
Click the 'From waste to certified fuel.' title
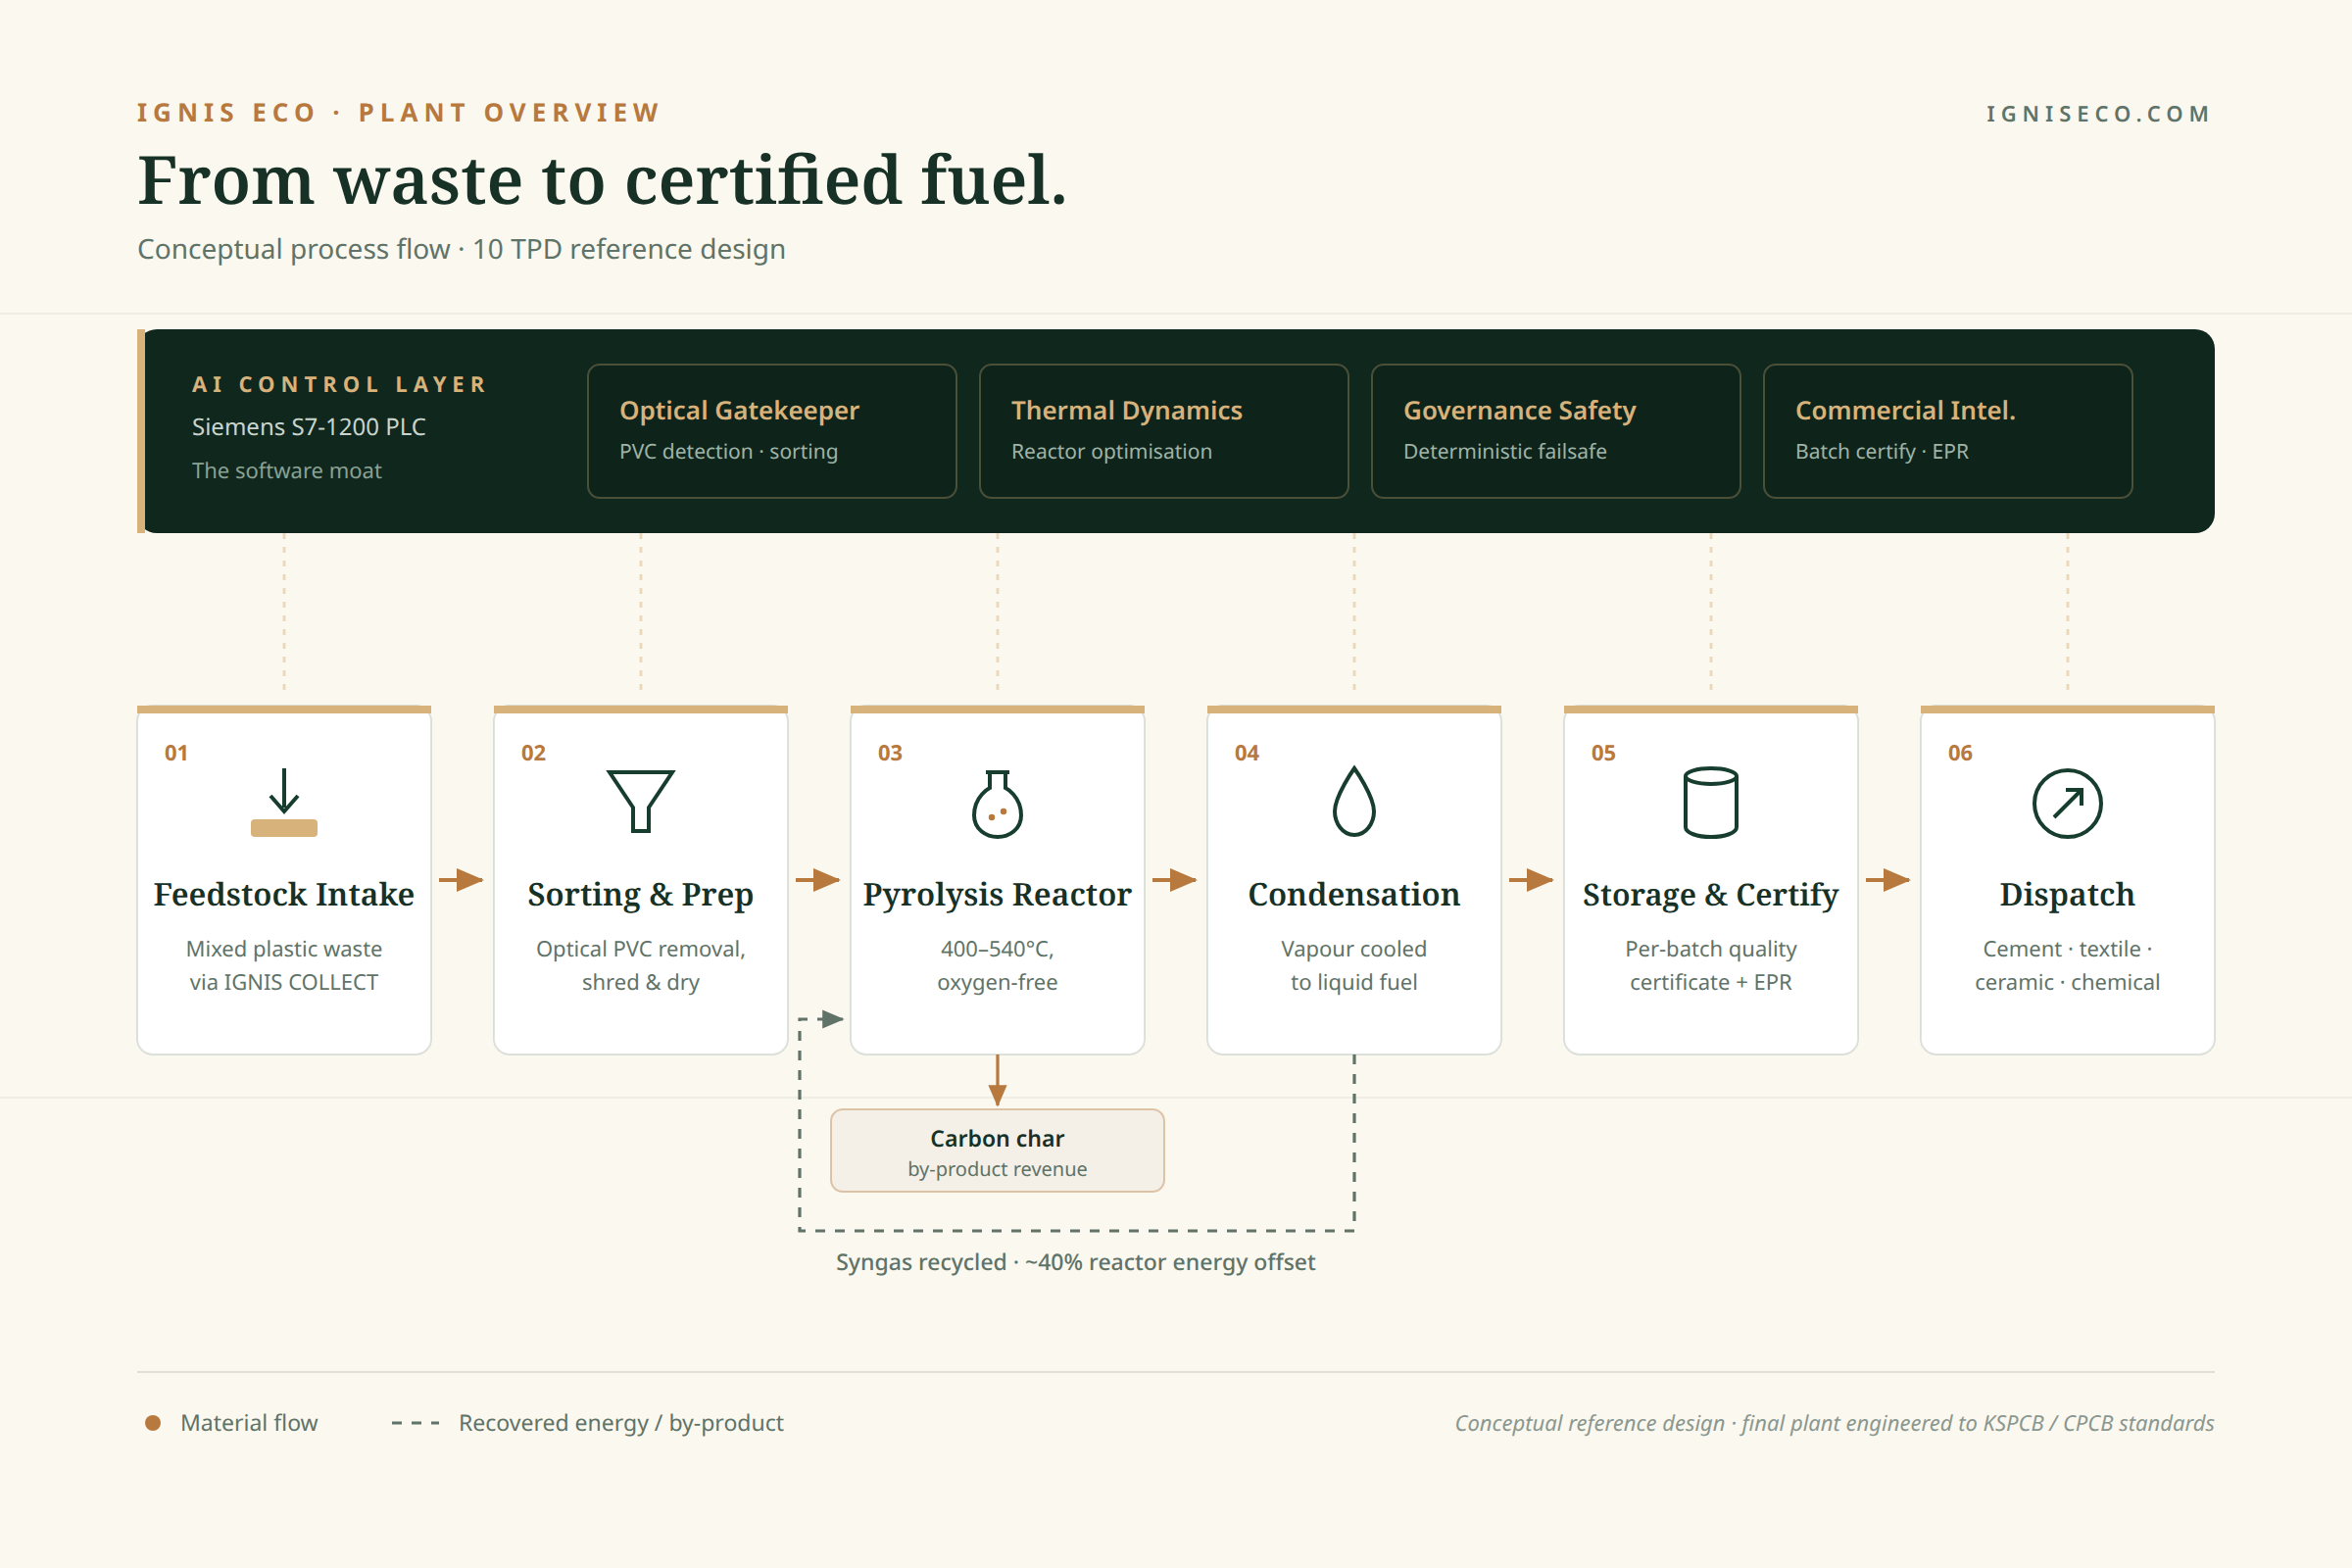603,180
